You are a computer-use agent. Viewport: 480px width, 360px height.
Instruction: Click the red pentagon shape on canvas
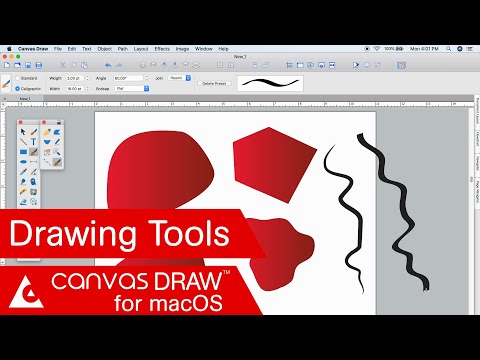pyautogui.click(x=274, y=165)
